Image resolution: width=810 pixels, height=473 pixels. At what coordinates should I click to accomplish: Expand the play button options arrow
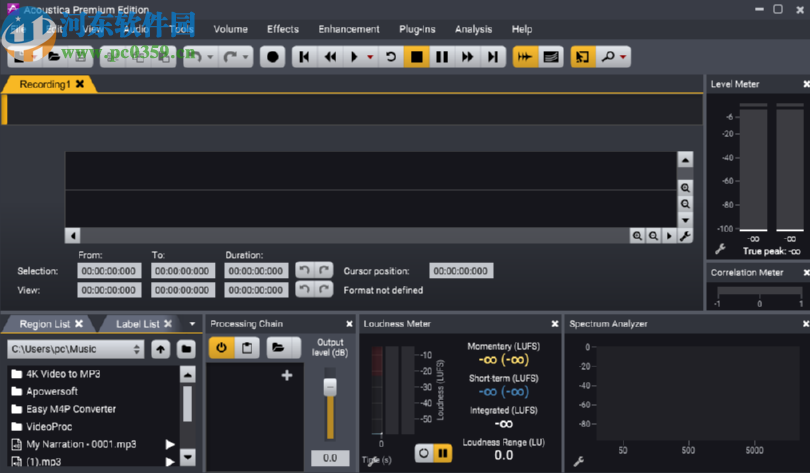370,57
